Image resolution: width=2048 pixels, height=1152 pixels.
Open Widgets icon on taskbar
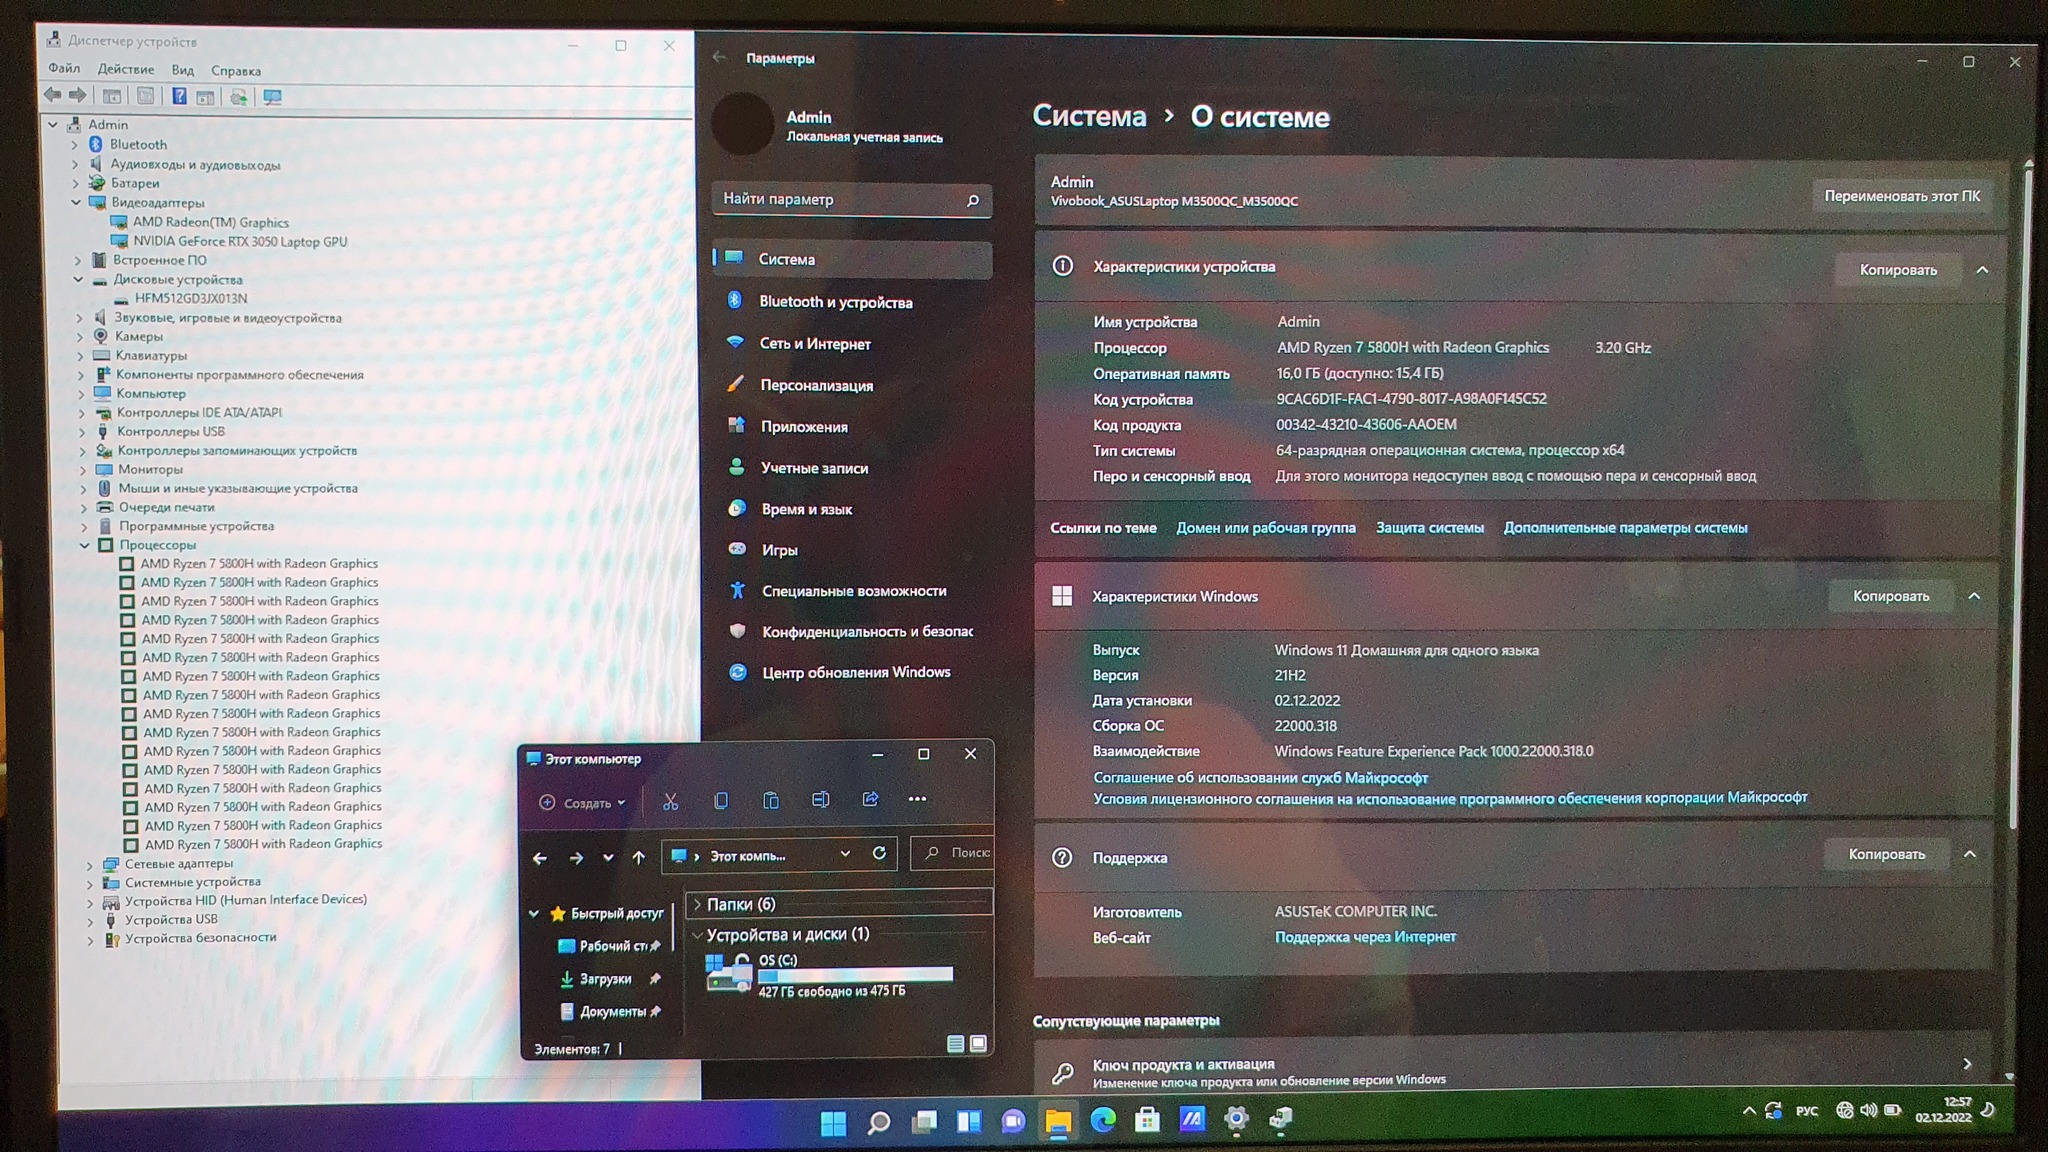click(x=968, y=1122)
